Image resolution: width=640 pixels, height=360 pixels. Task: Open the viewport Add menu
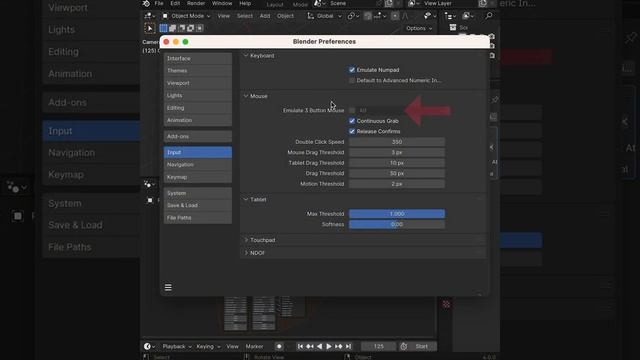click(265, 16)
